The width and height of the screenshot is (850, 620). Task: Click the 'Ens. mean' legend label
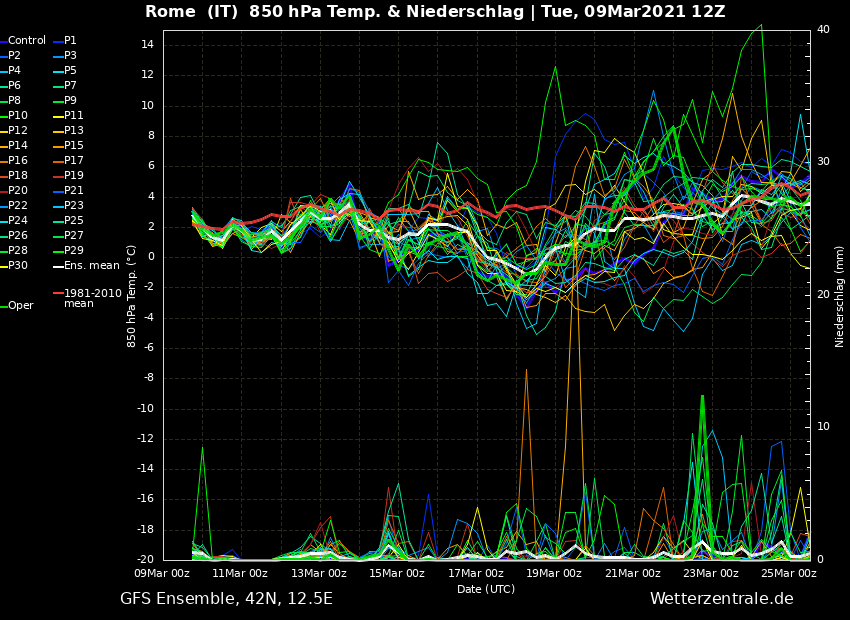92,266
